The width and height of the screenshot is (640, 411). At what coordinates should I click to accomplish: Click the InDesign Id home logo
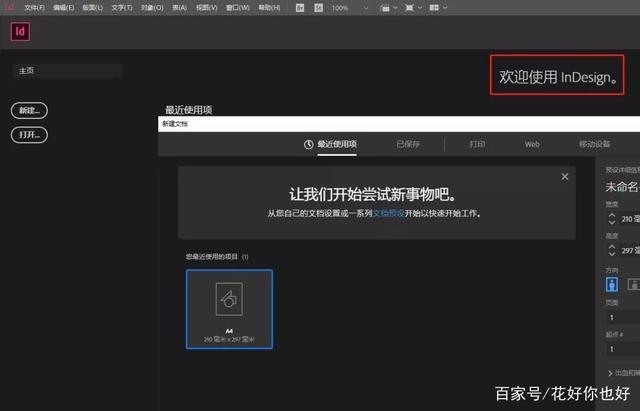pyautogui.click(x=20, y=31)
